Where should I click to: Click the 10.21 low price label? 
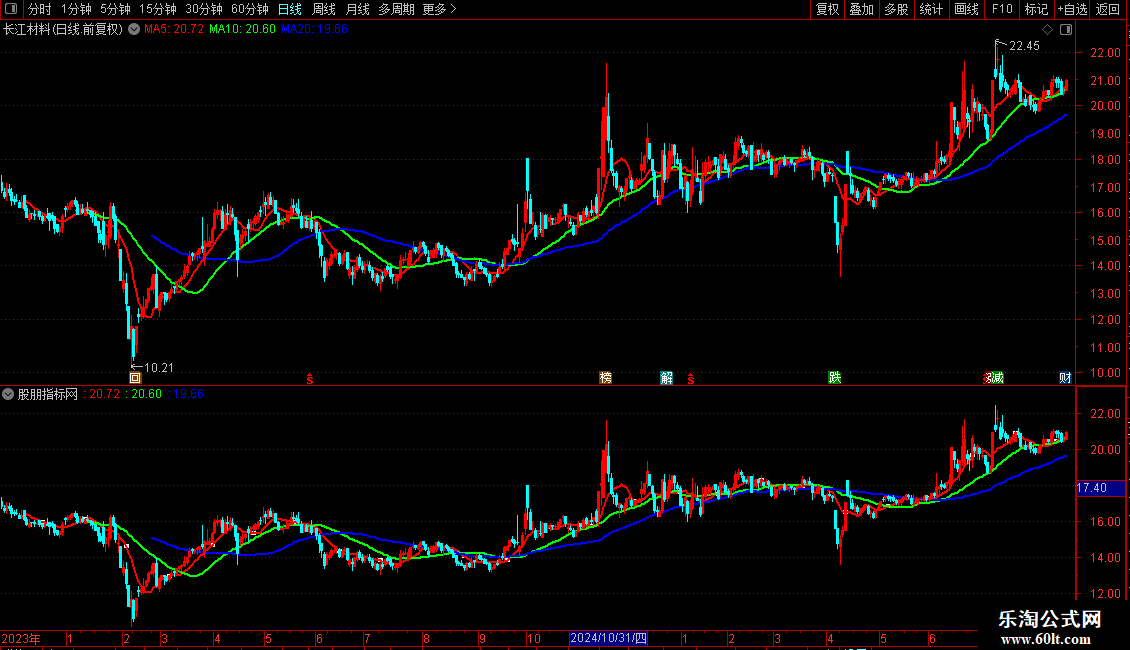pyautogui.click(x=159, y=368)
